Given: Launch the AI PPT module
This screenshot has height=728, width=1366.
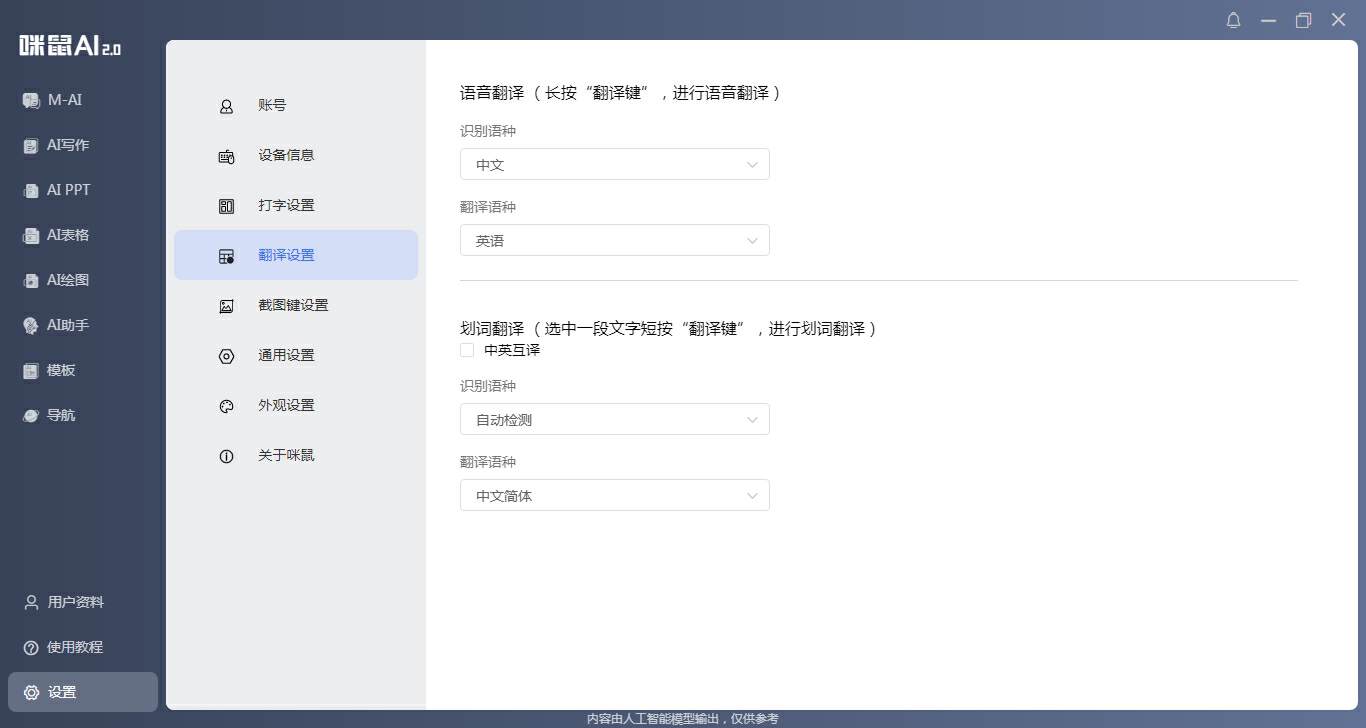Looking at the screenshot, I should tap(68, 190).
